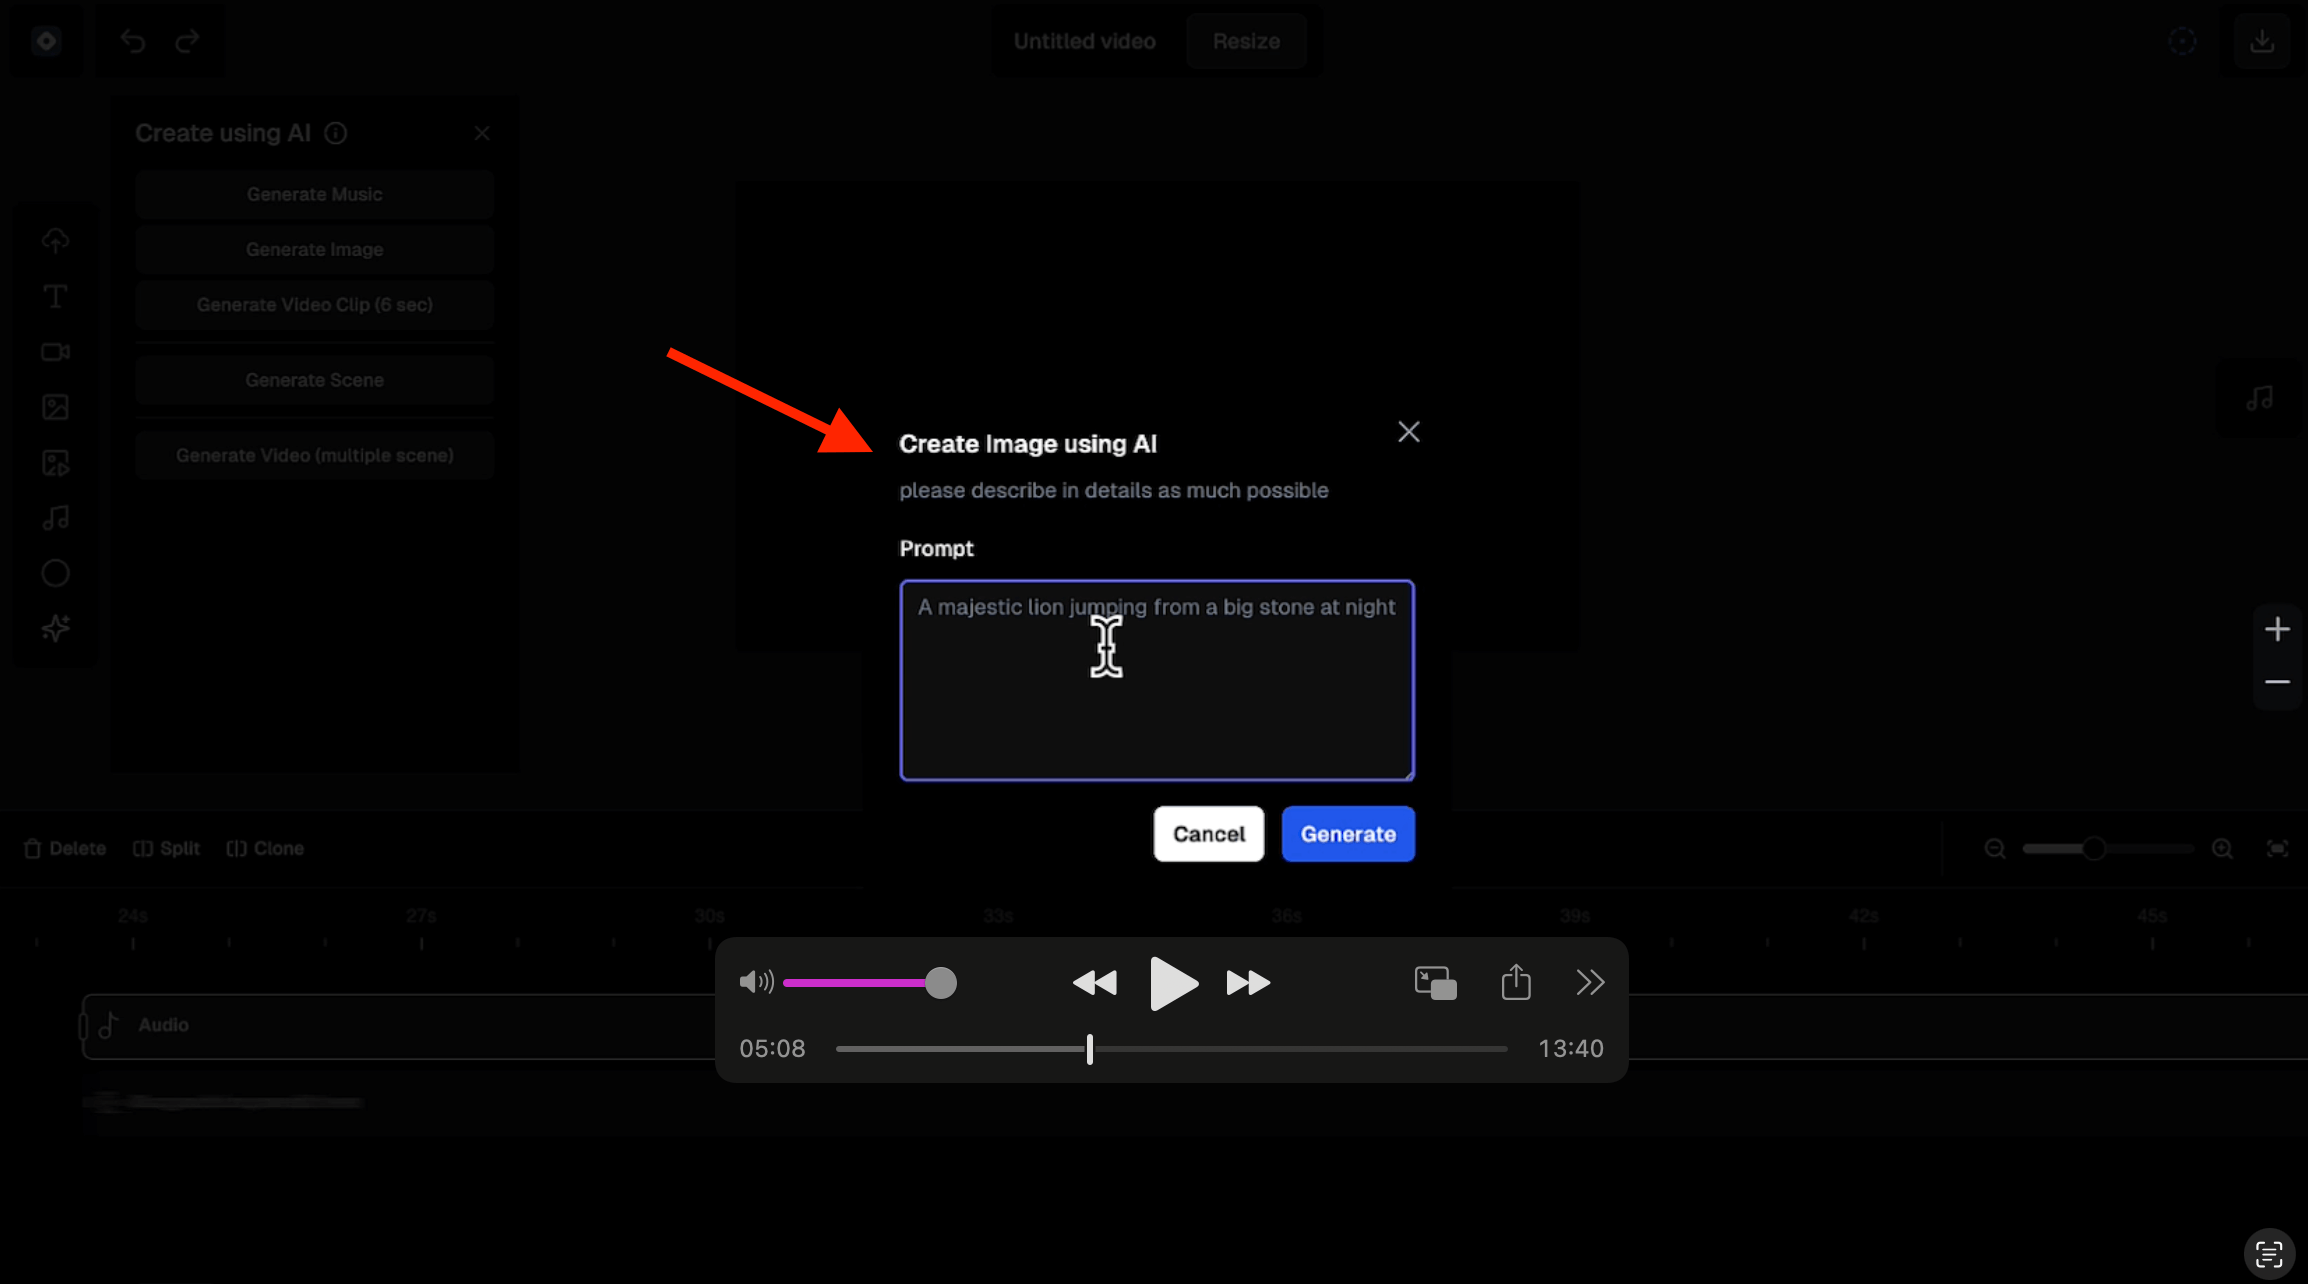The height and width of the screenshot is (1284, 2308).
Task: Select the text tool in left sidebar
Action: coord(55,296)
